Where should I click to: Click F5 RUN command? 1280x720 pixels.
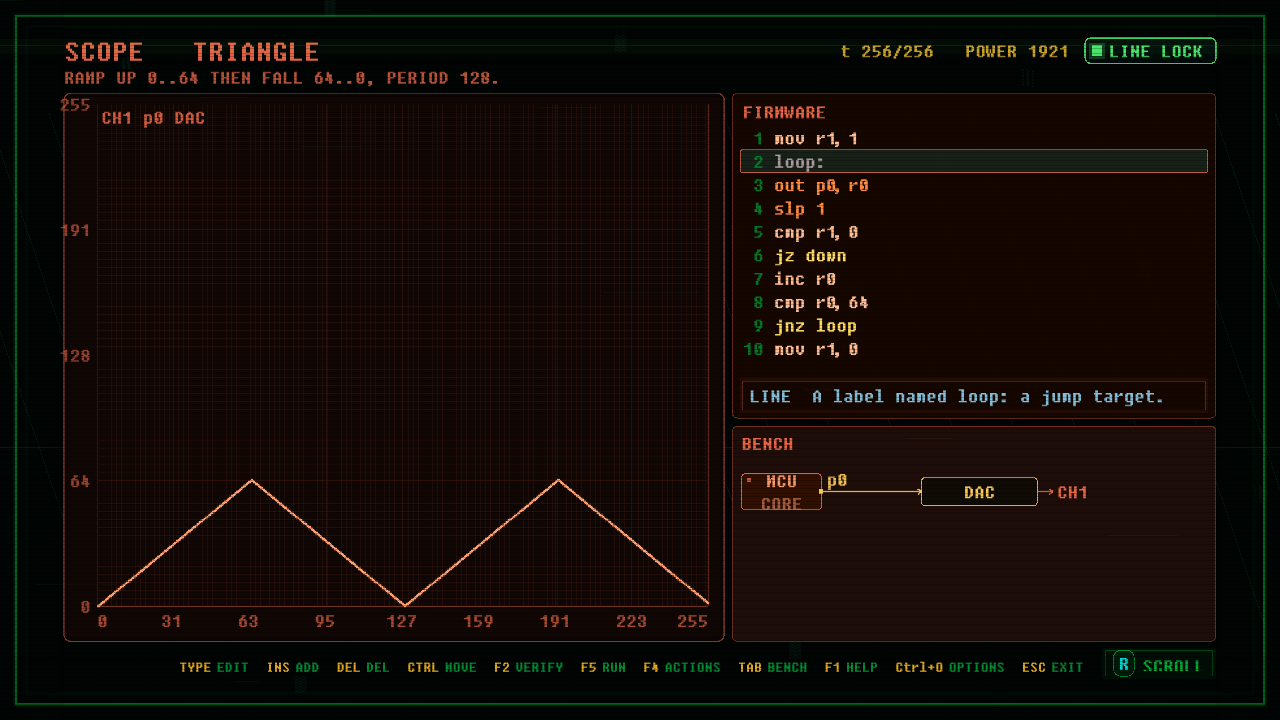click(603, 667)
